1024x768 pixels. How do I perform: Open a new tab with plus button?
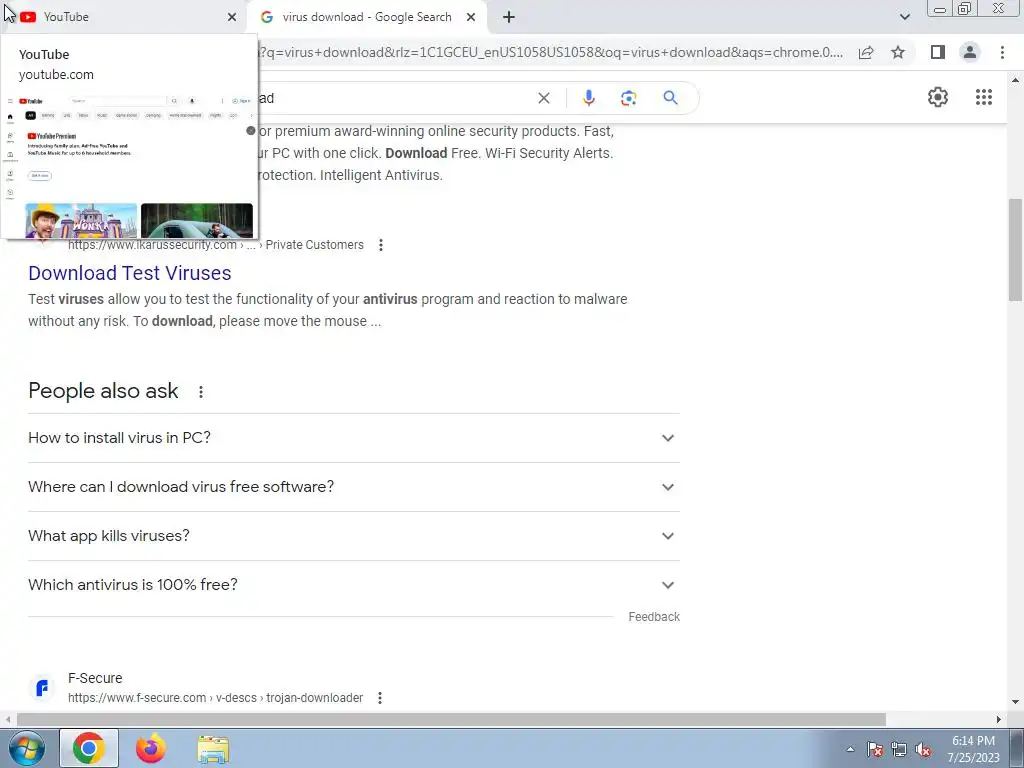click(509, 17)
